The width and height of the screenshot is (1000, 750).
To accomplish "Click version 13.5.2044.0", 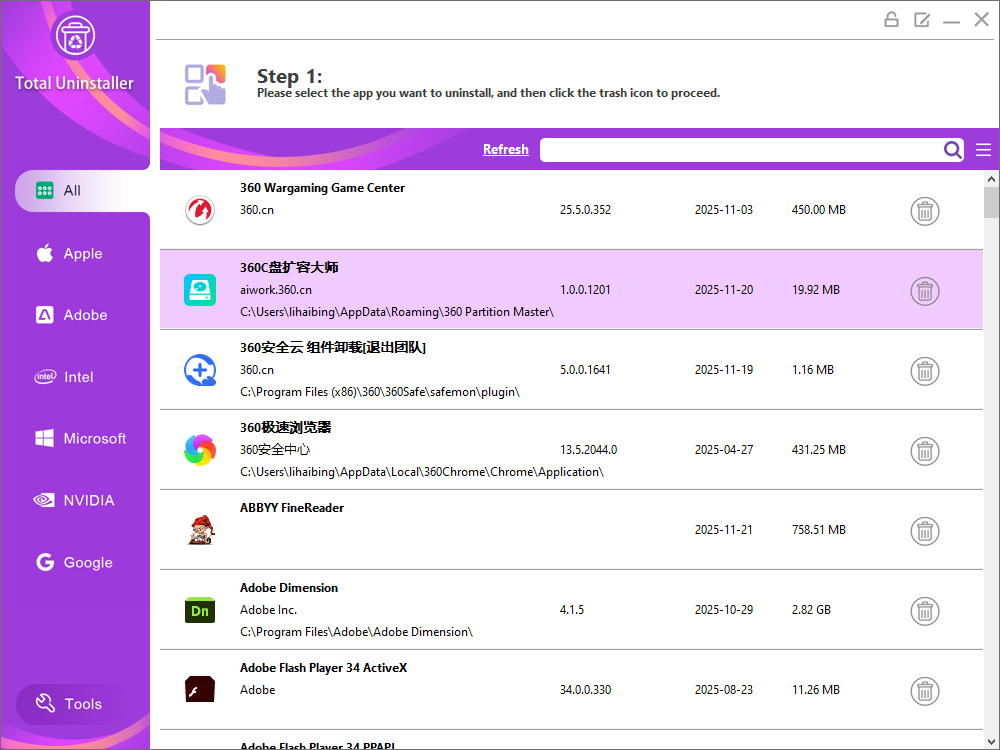I will coord(589,450).
